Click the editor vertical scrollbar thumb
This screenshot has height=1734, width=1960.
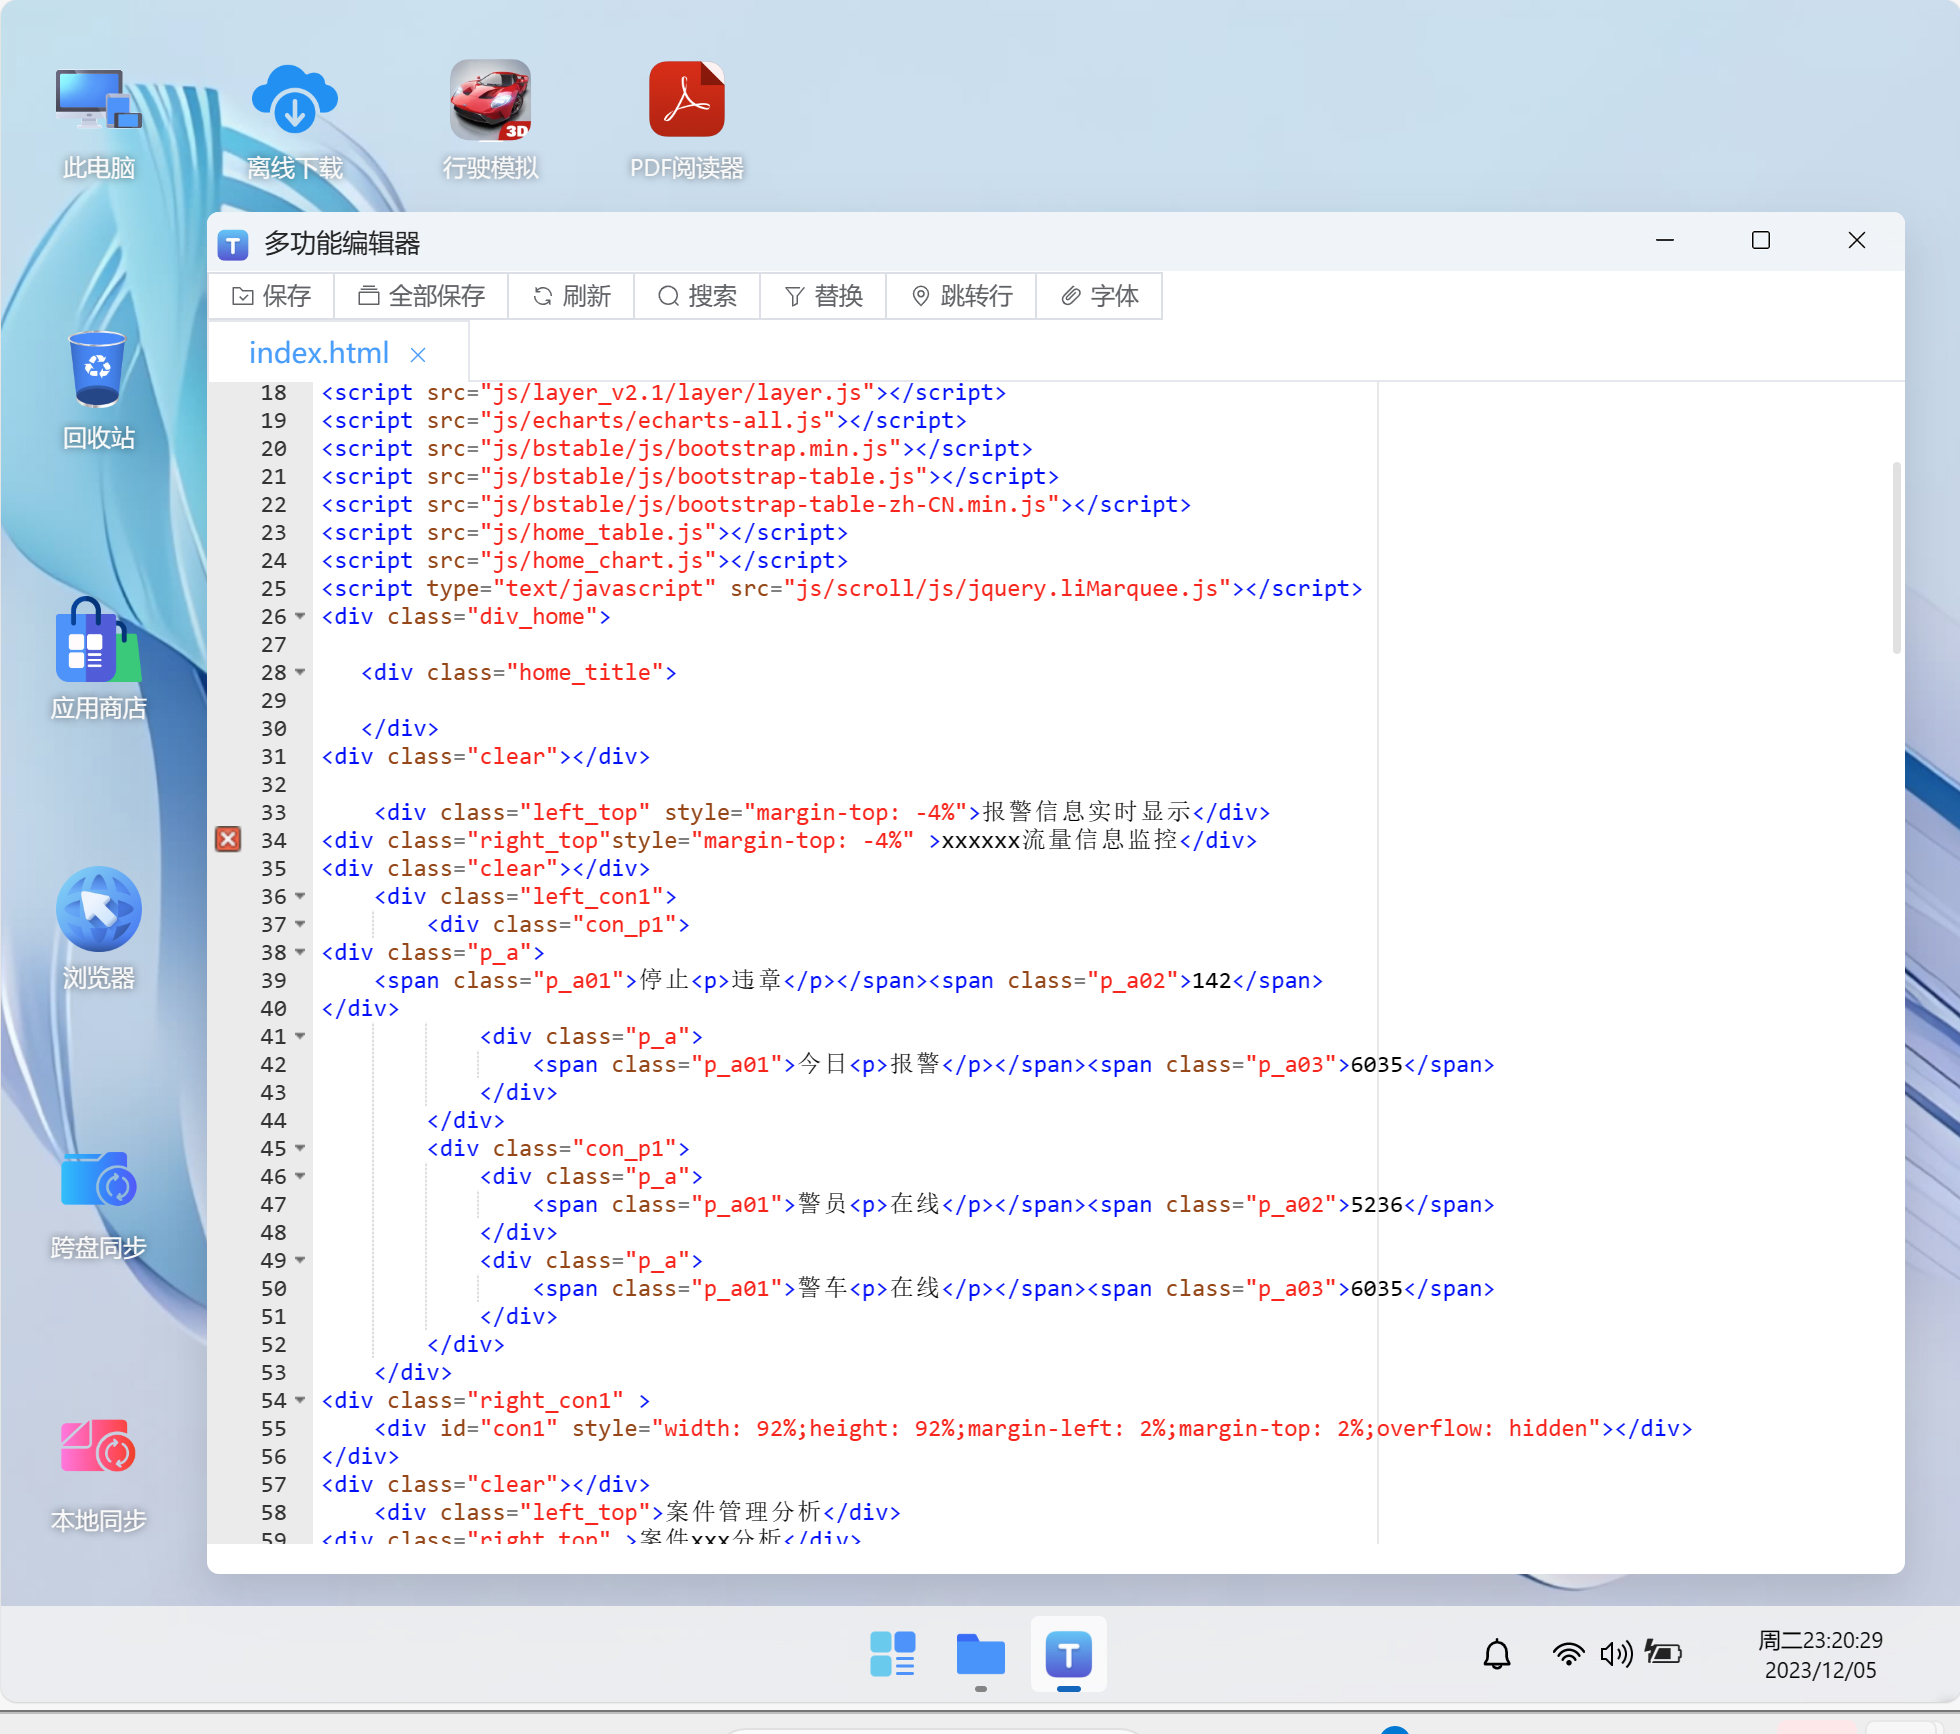[1896, 557]
